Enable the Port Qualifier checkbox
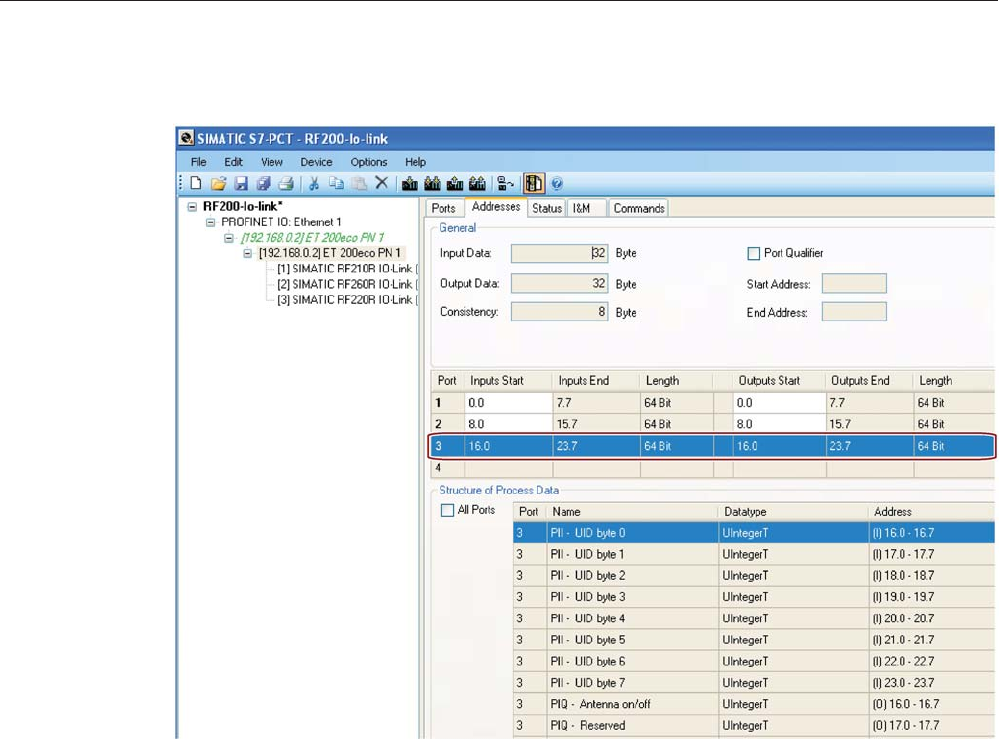The width and height of the screenshot is (1000, 740). (x=753, y=253)
